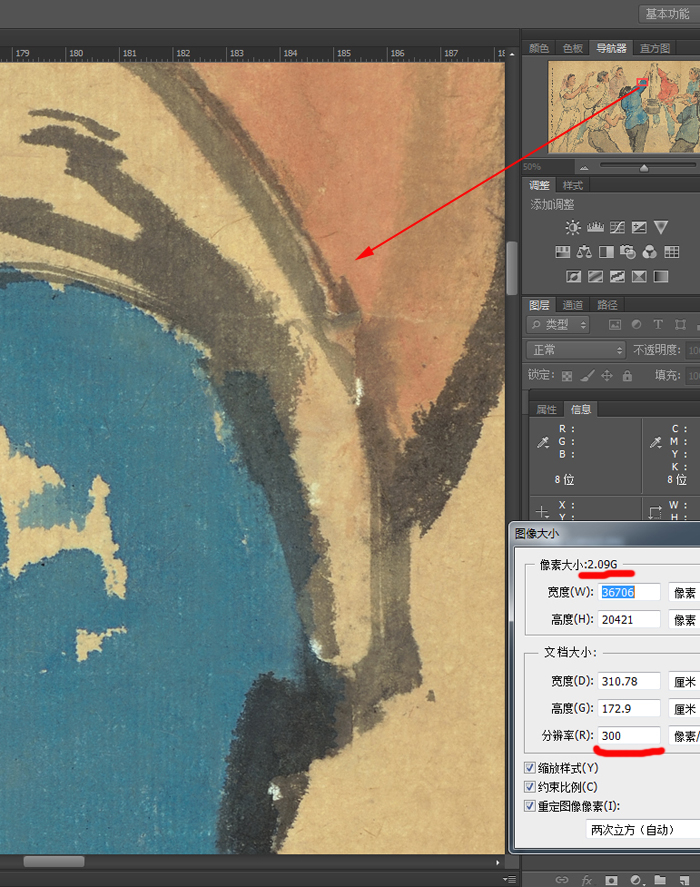Open the 类型 layer filter dropdown
700x887 pixels.
(x=558, y=325)
